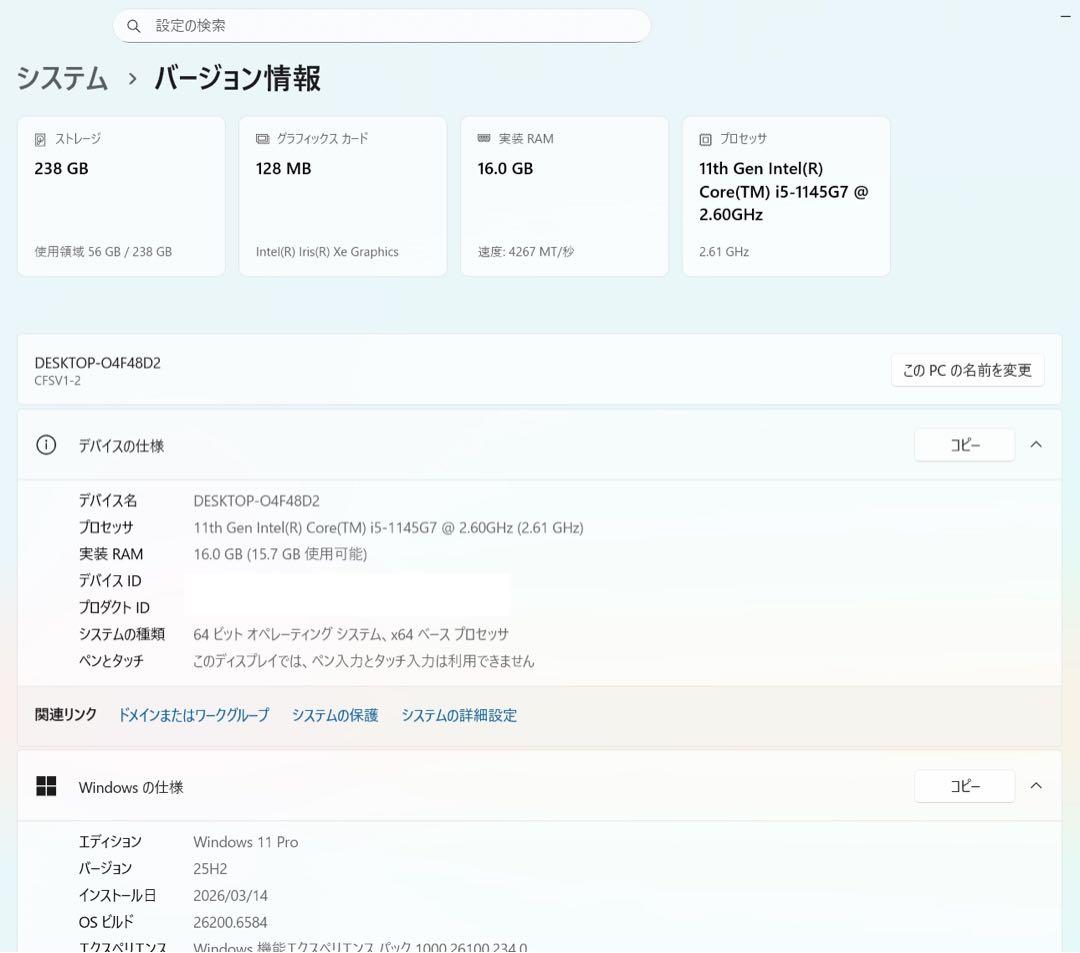The width and height of the screenshot is (1080, 953).
Task: Collapse the デバイスの仕様 section chevron
Action: [1036, 445]
